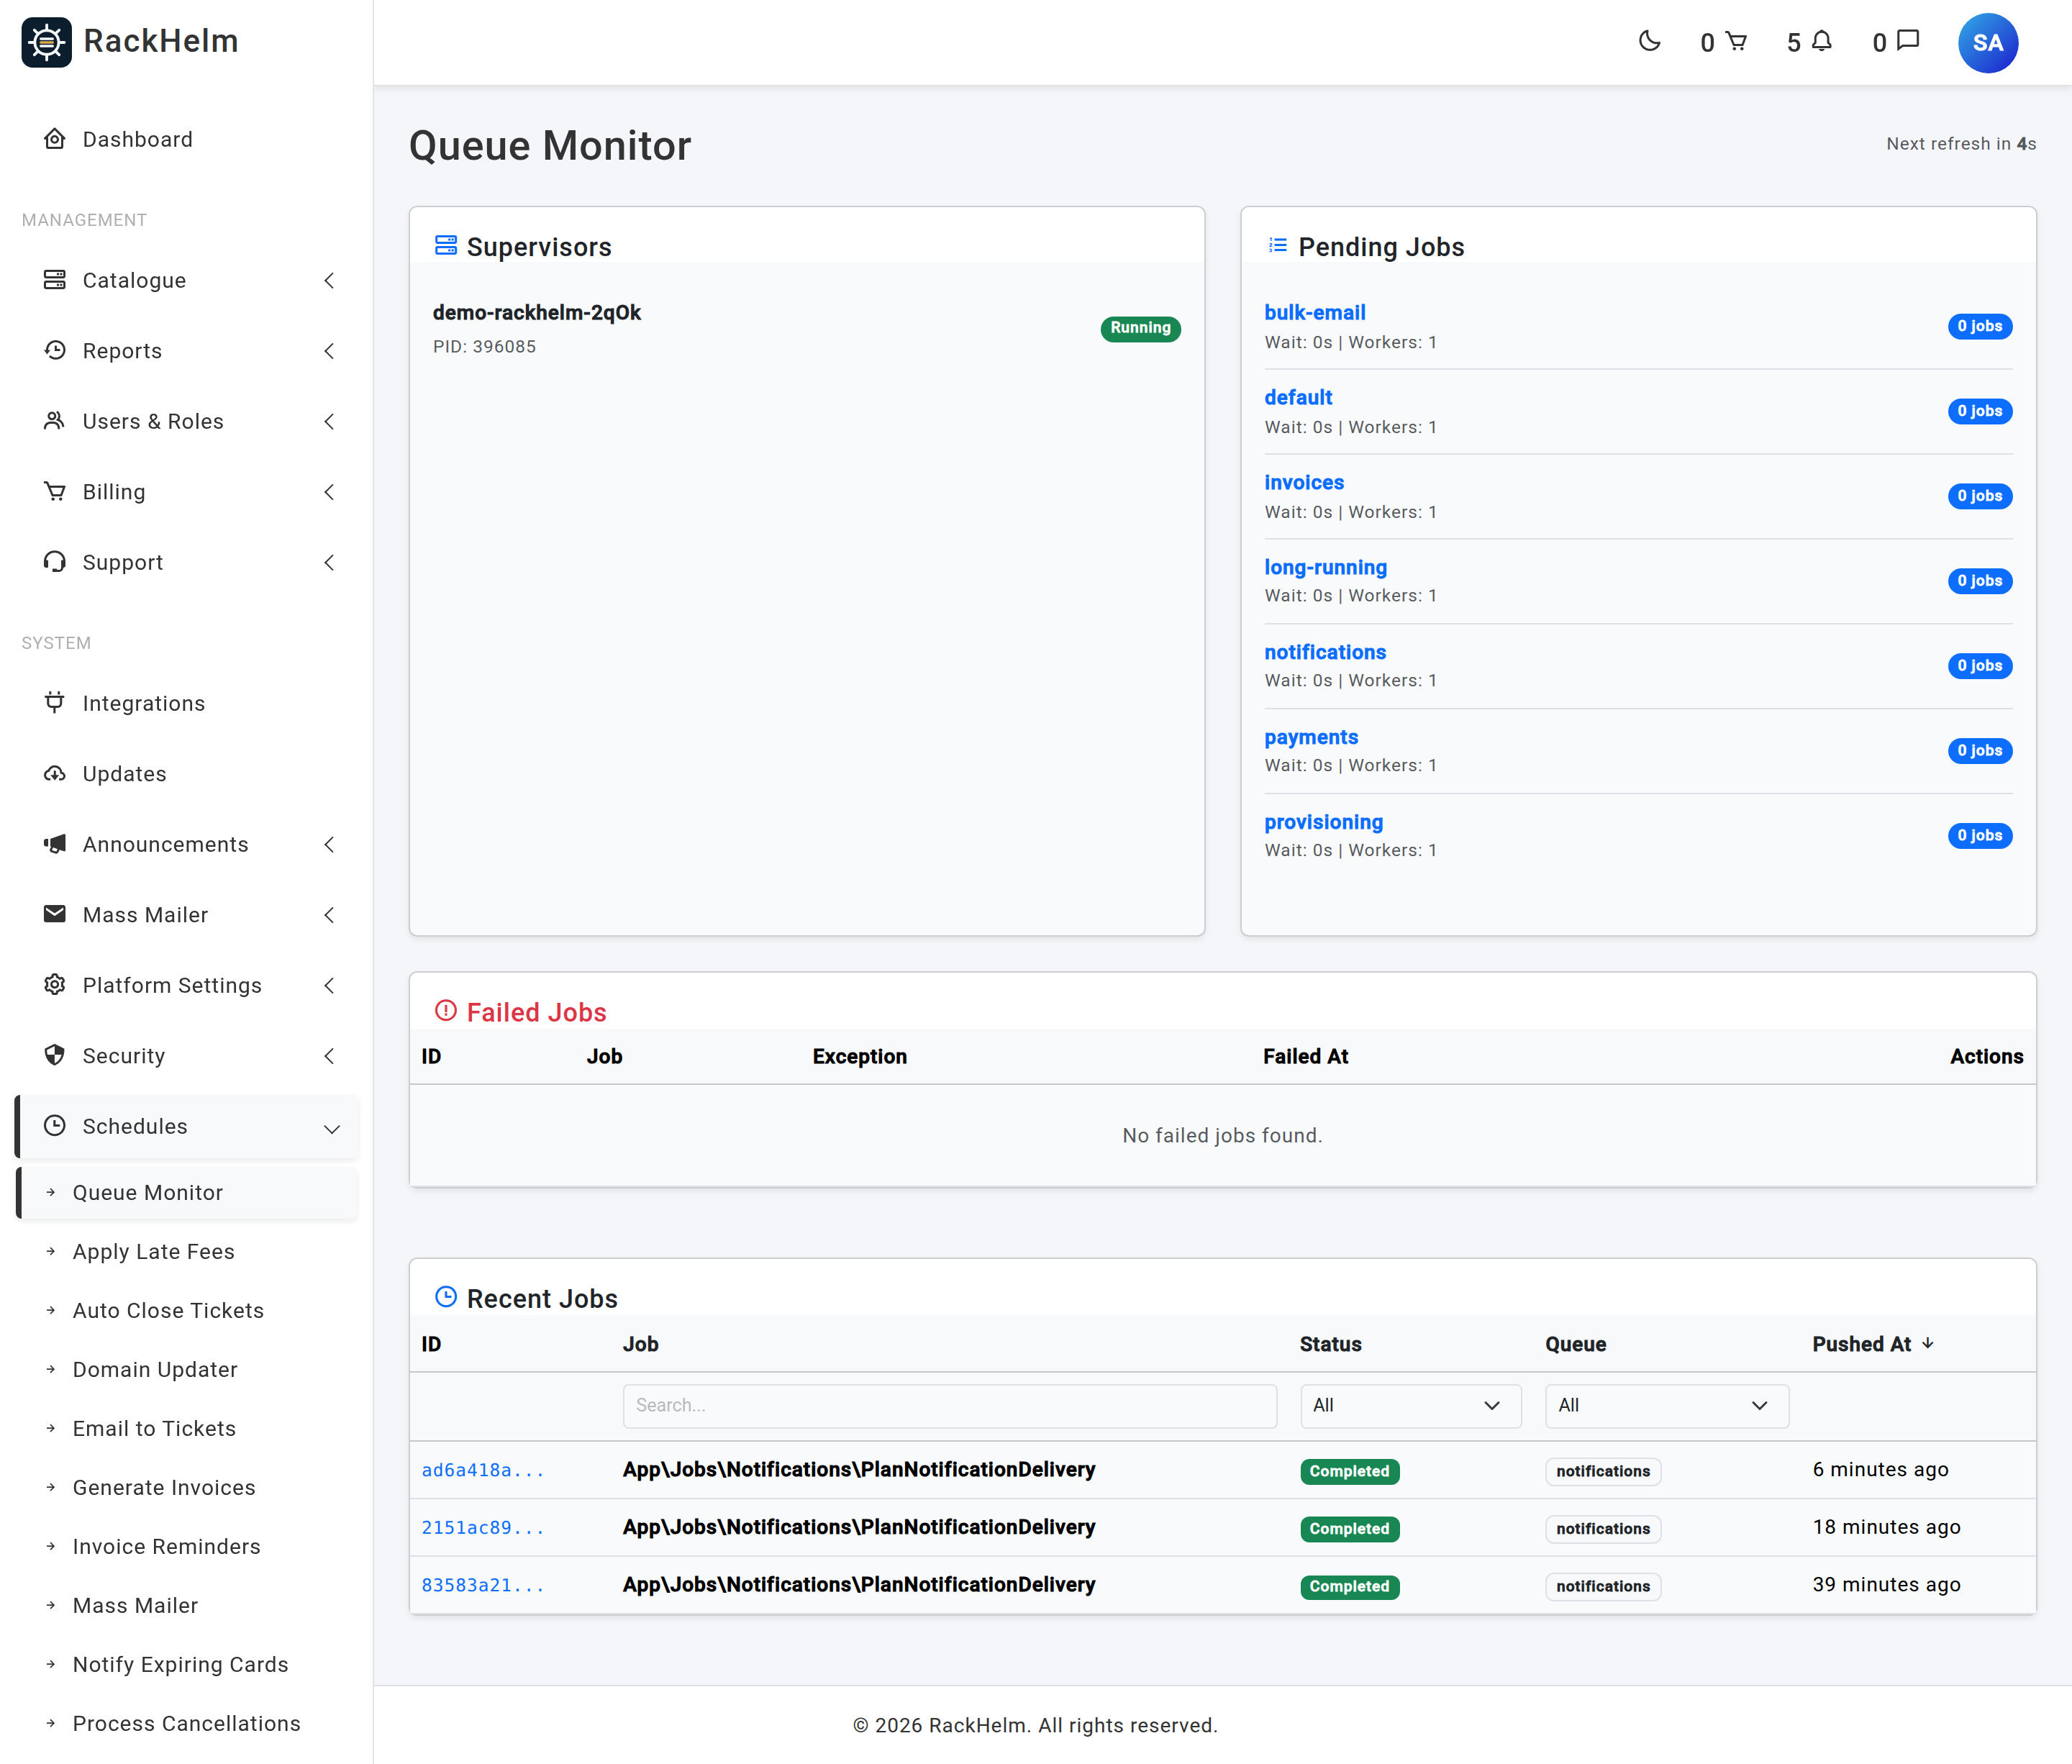Click the 6 minutes ago timestamp
Viewport: 2072px width, 1764px height.
coord(1880,1470)
